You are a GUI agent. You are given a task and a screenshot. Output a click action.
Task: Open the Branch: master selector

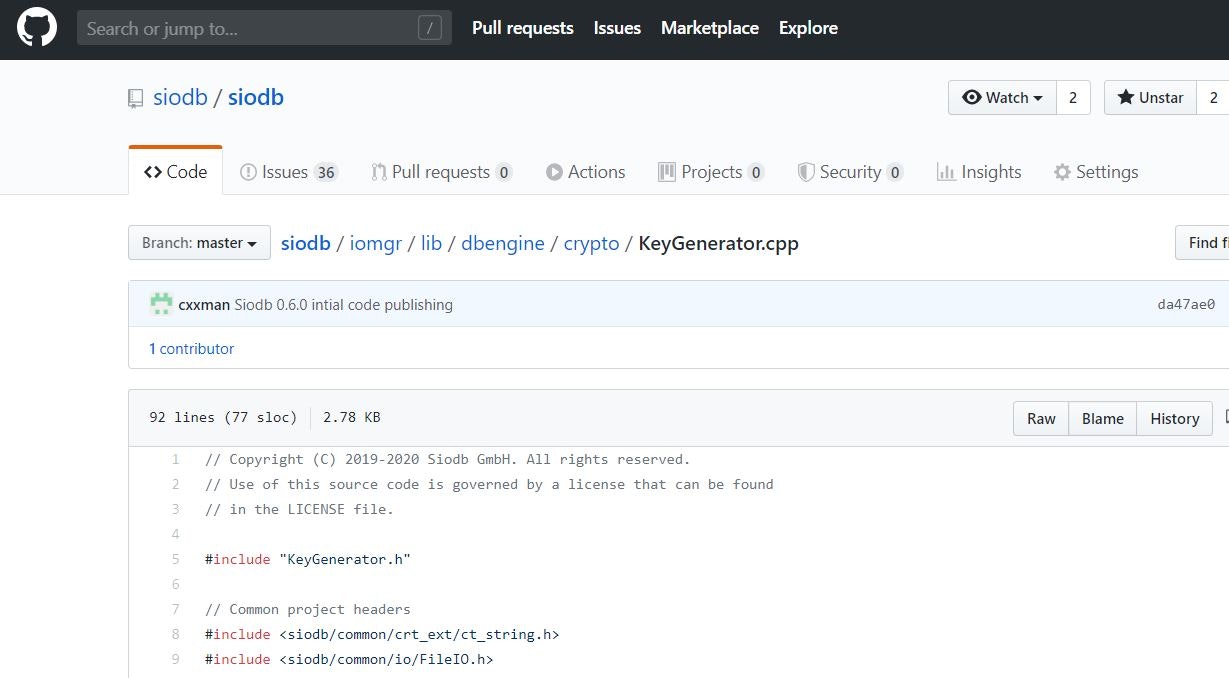coord(198,242)
